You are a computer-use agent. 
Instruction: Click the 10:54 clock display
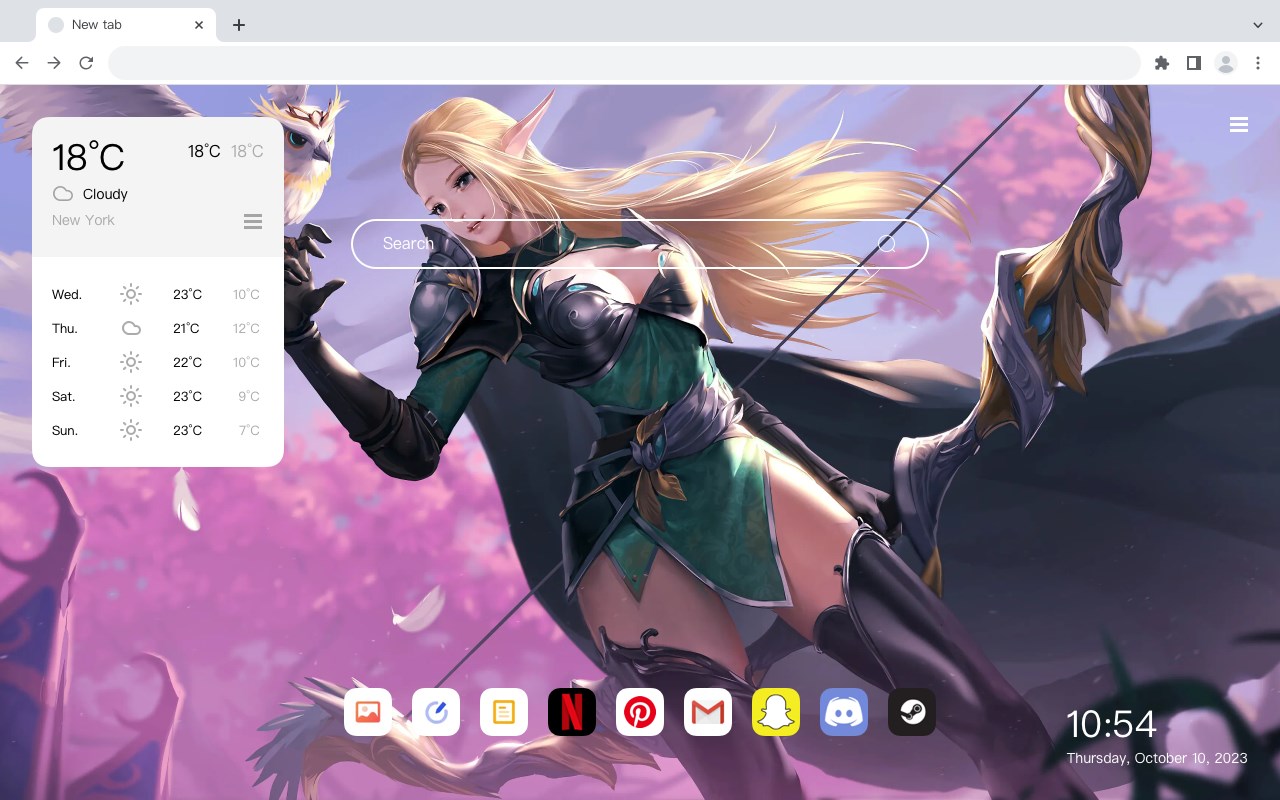tap(1111, 724)
